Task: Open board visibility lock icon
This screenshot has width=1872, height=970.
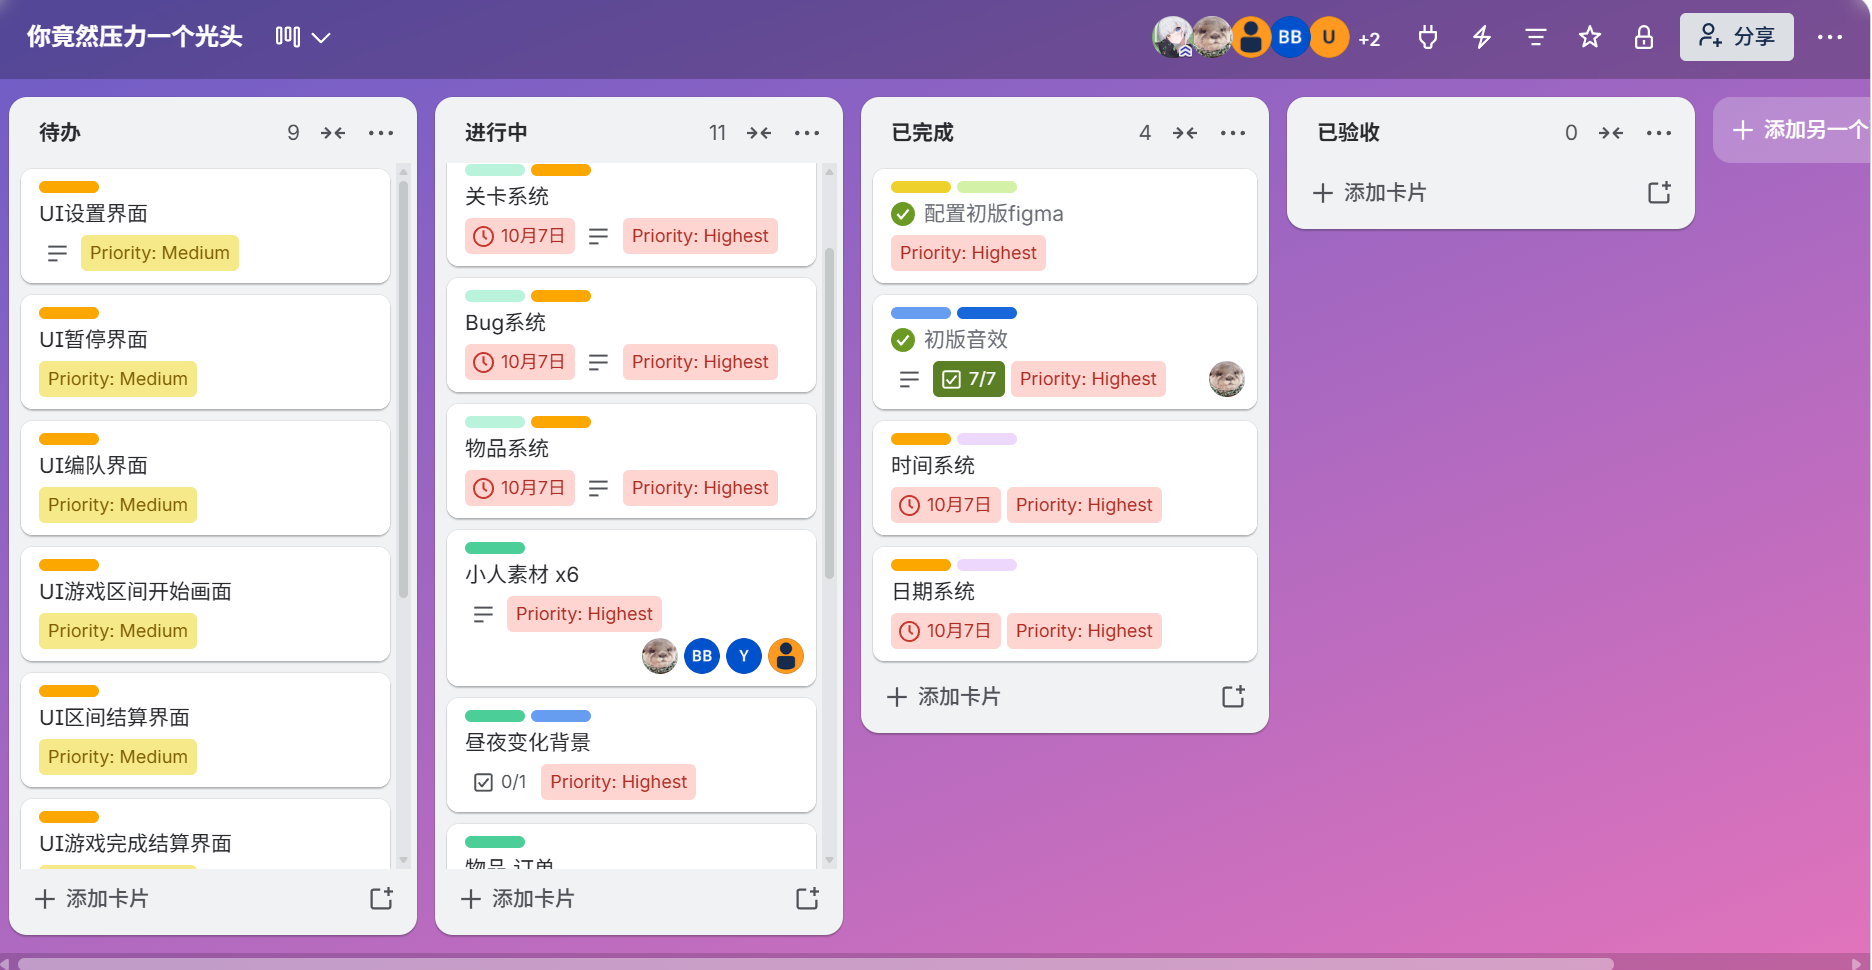Action: pyautogui.click(x=1644, y=38)
